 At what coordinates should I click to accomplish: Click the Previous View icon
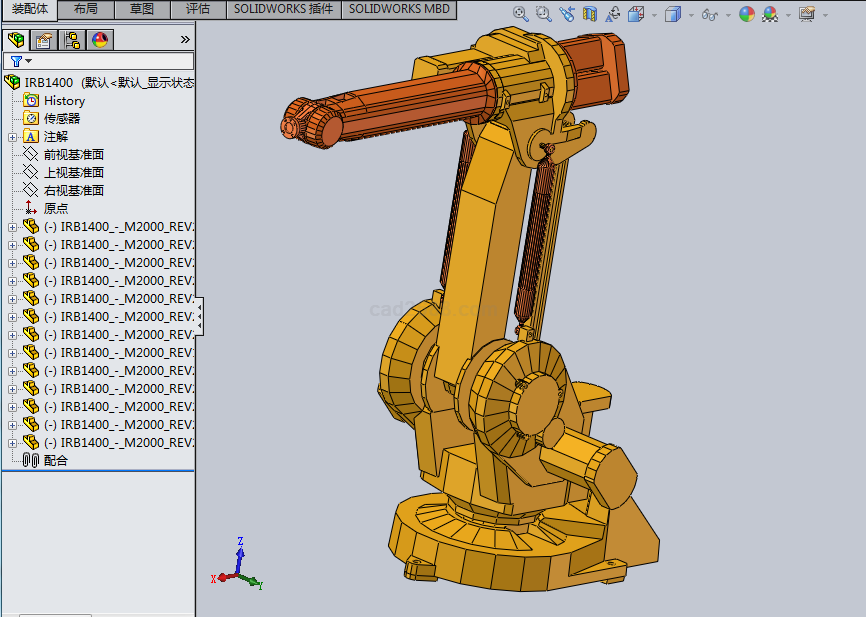[567, 14]
